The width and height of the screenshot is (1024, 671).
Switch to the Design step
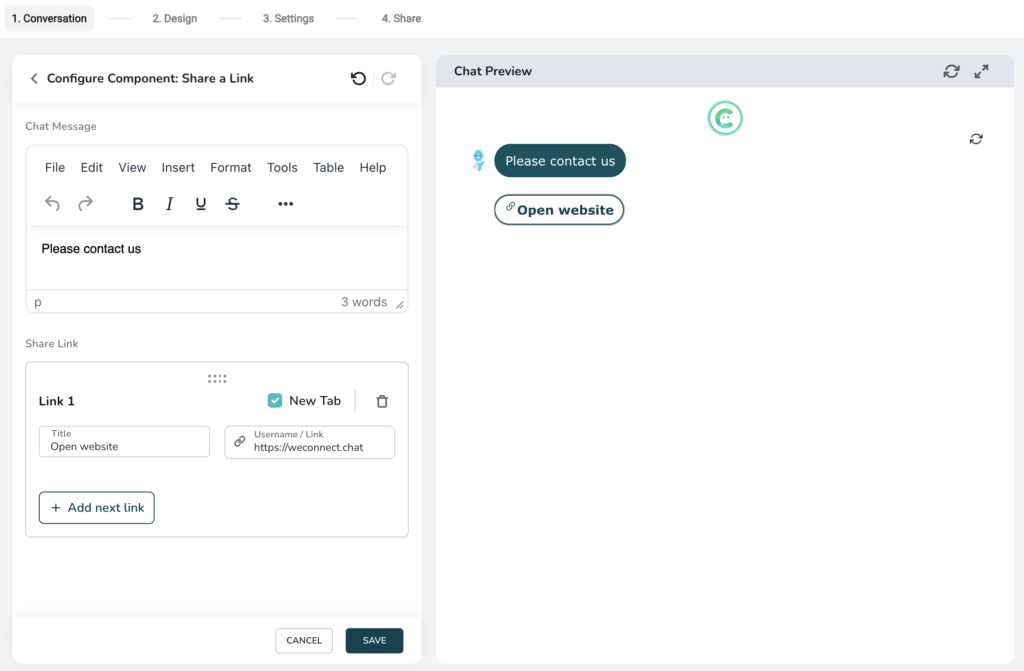175,17
